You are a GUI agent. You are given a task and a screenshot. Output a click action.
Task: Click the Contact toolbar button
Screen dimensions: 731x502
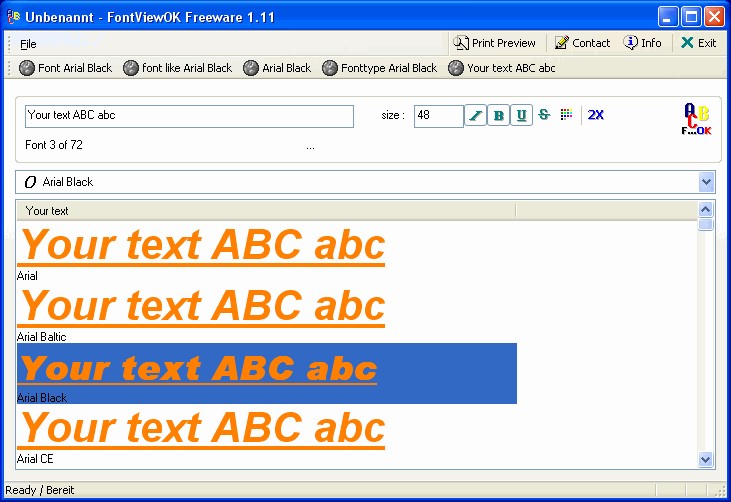point(582,43)
